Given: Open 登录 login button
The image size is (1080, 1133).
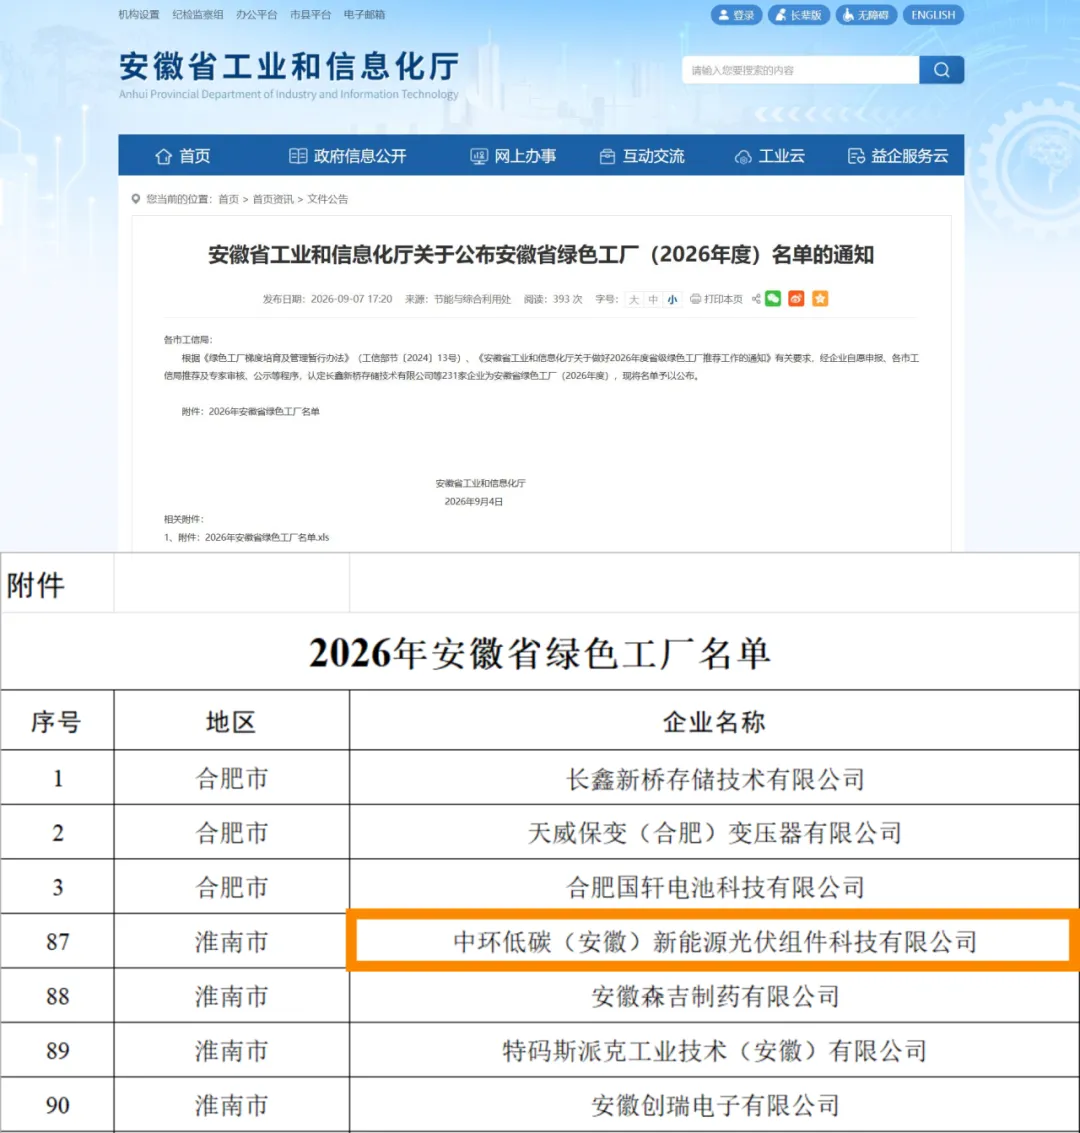Looking at the screenshot, I should (x=736, y=14).
